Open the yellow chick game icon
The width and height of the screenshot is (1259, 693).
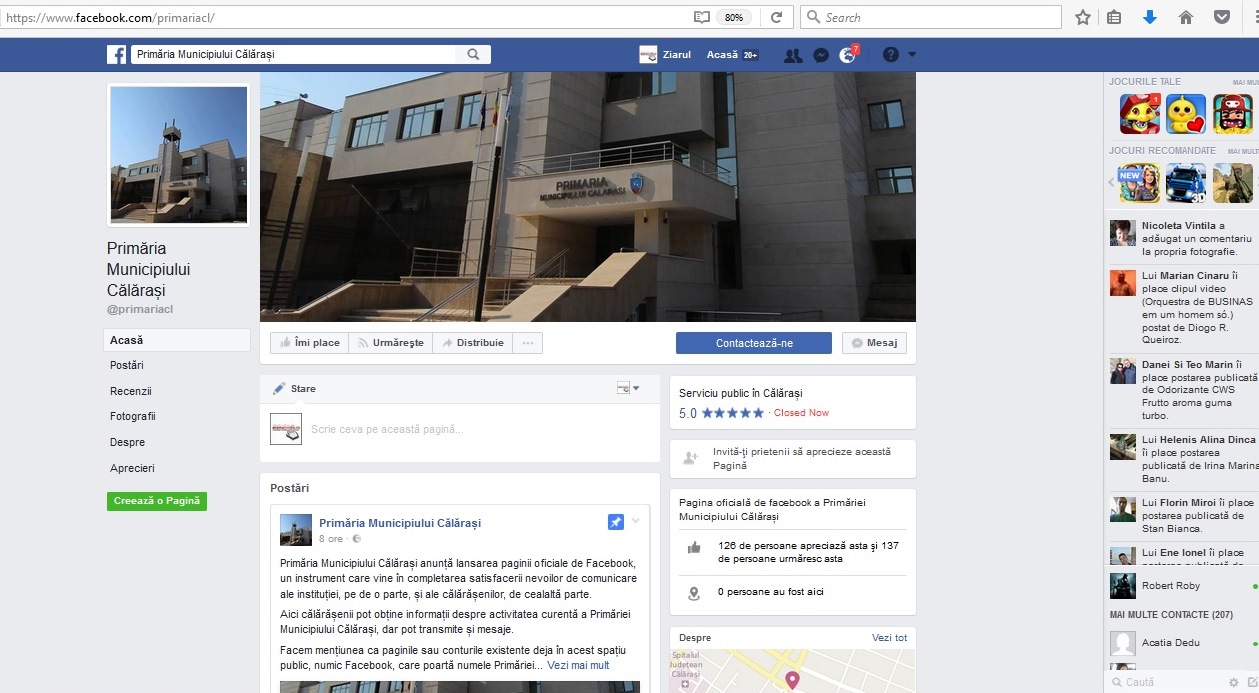pos(1186,114)
